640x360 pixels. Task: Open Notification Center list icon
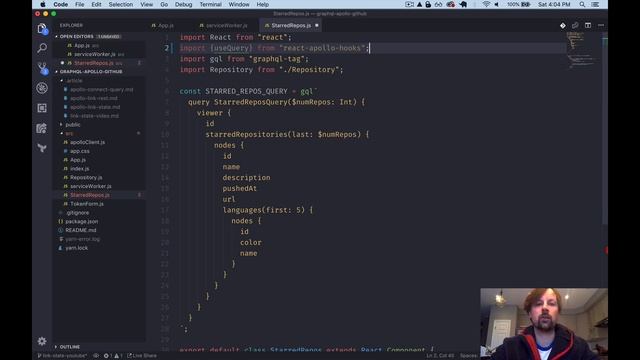click(596, 4)
